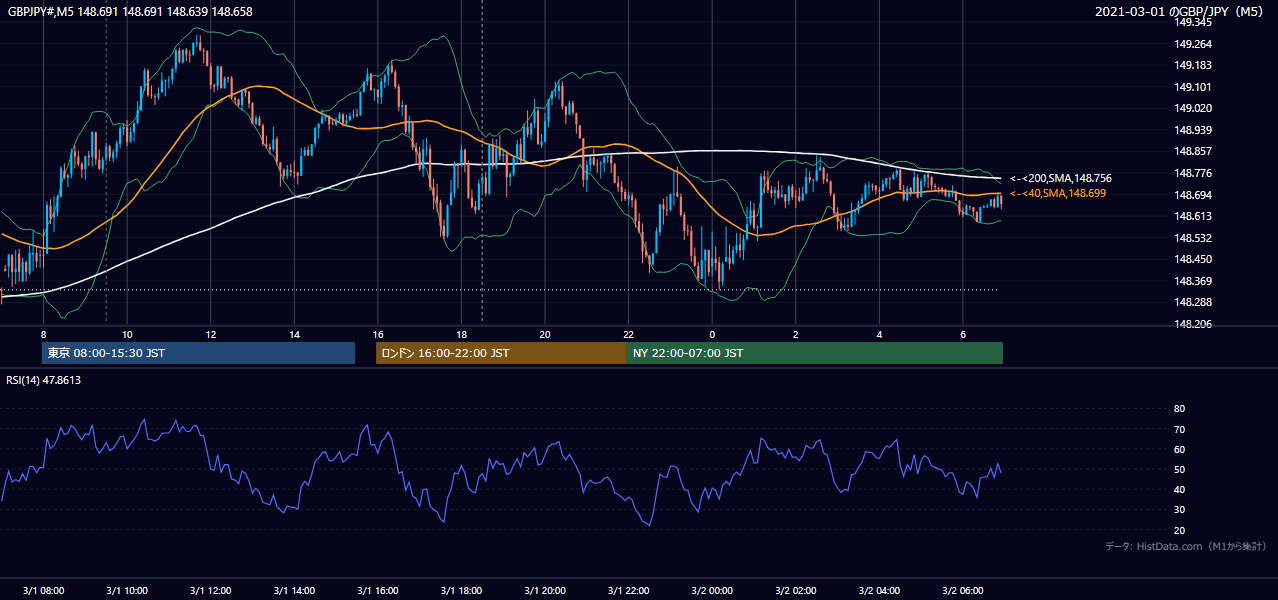Click hour tick 12 under the price chart
The width and height of the screenshot is (1278, 600).
[x=210, y=334]
